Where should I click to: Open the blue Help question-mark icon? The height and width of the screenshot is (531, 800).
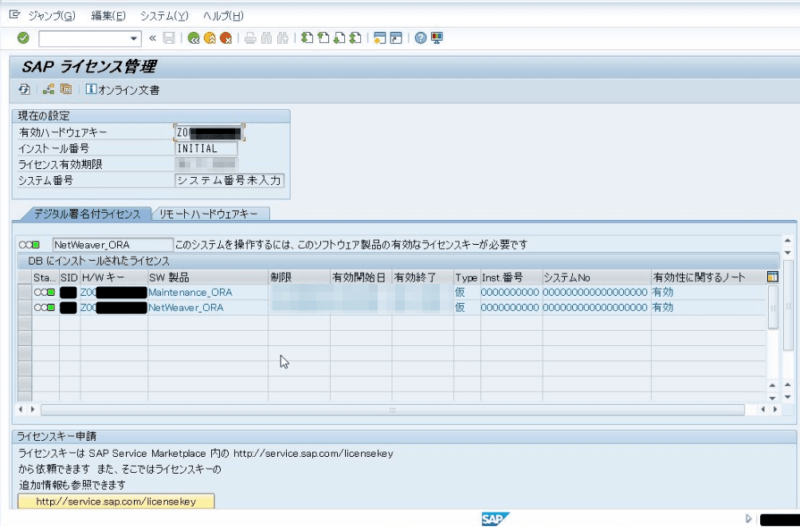pos(420,38)
